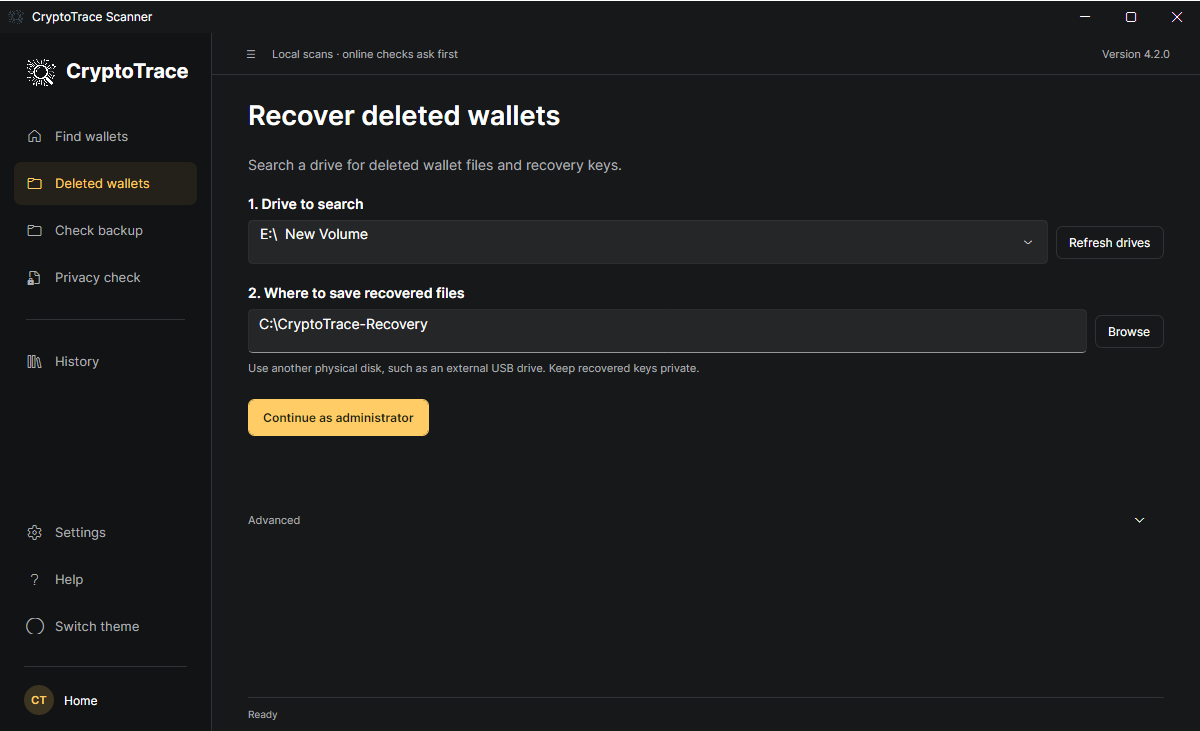Click the Check backup folder icon
Image resolution: width=1200 pixels, height=731 pixels.
pos(35,230)
